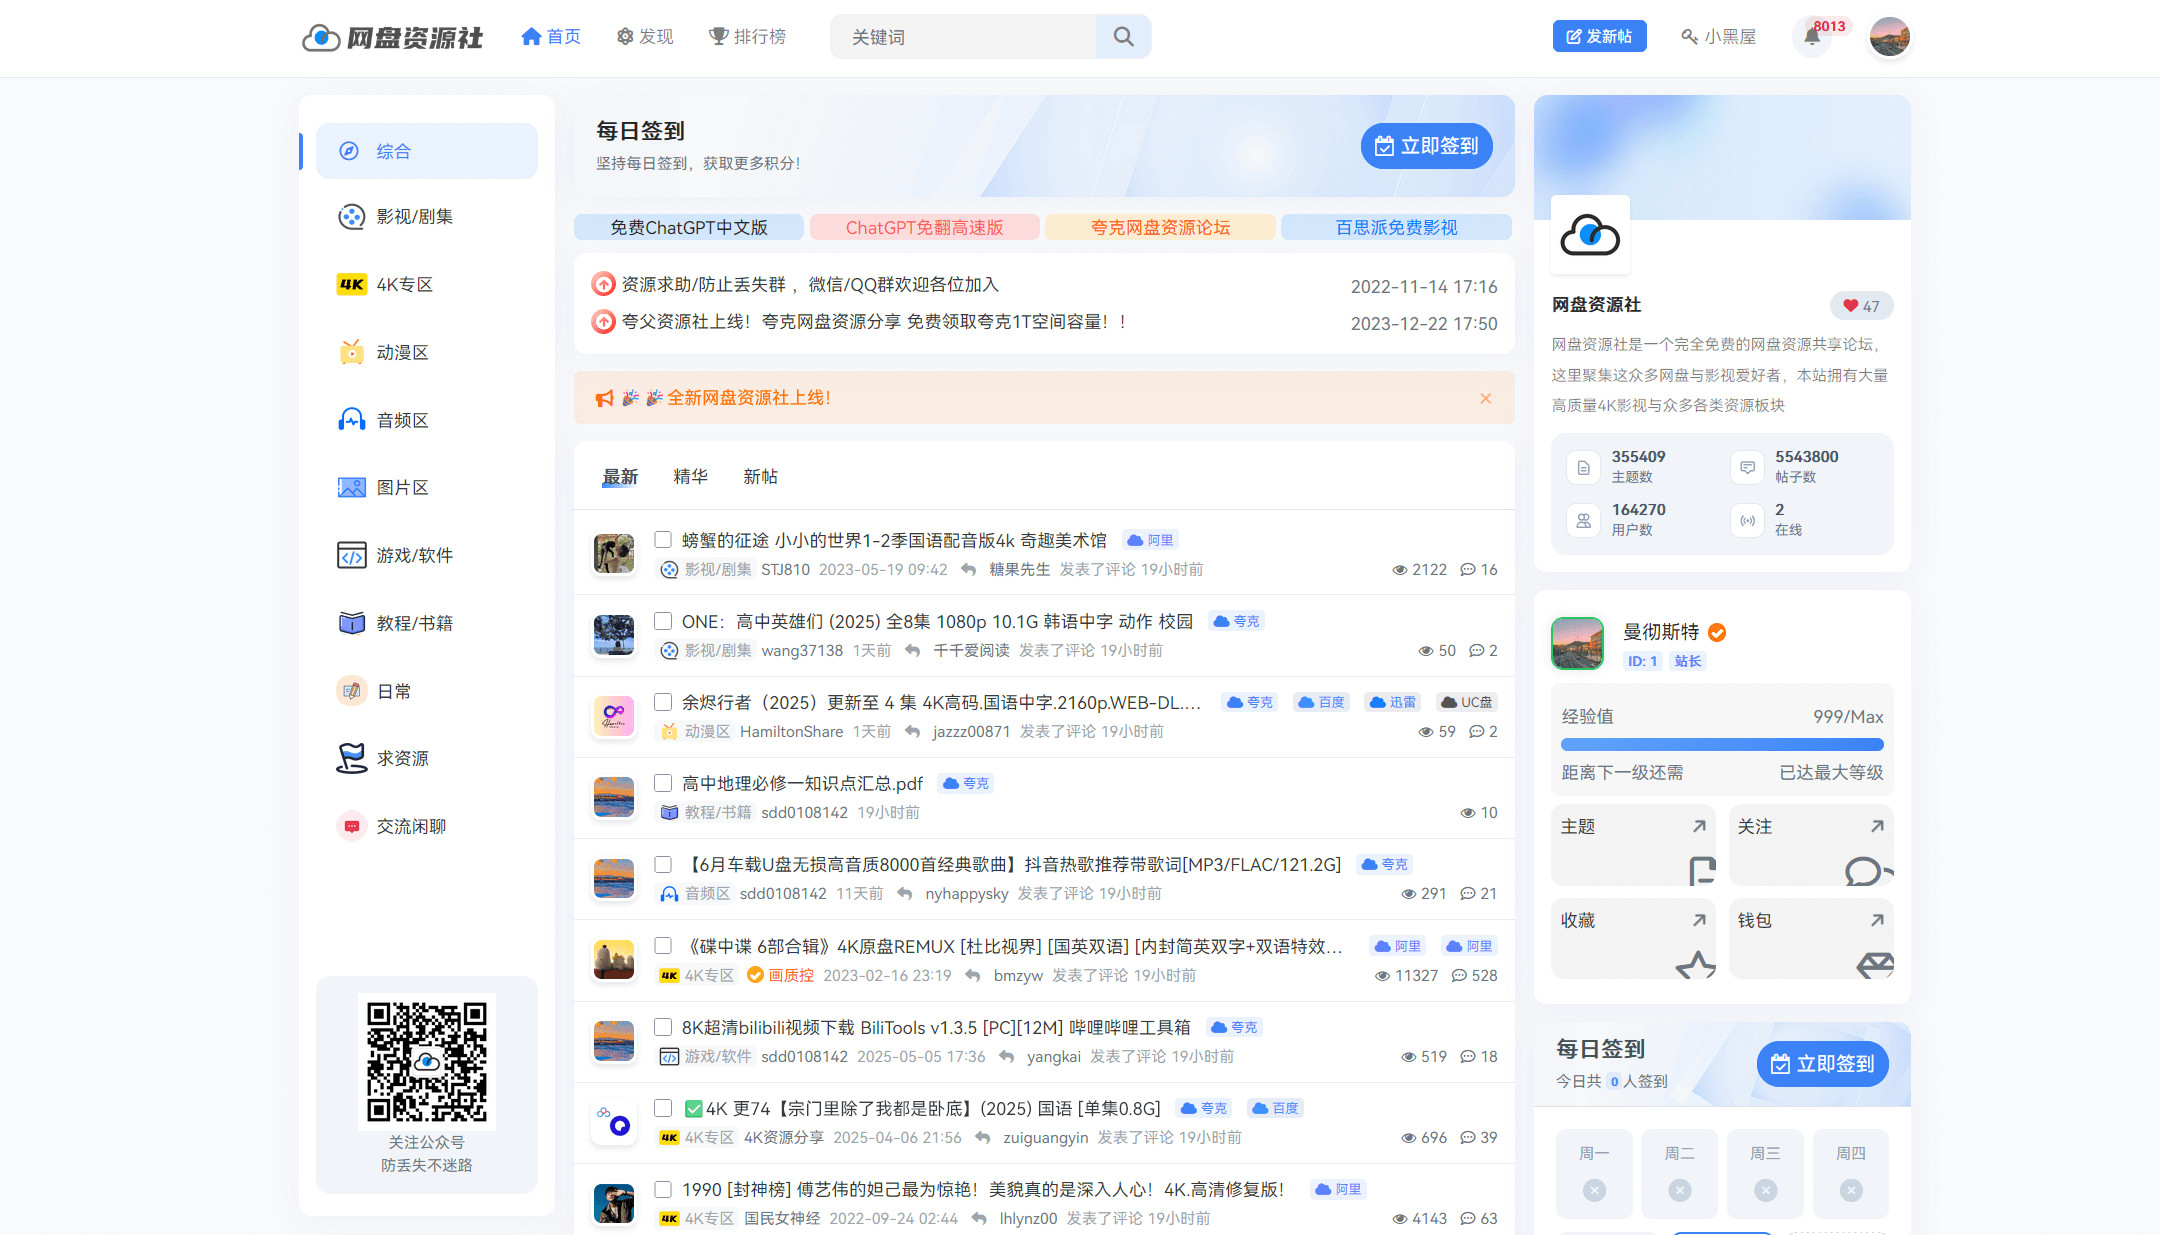The image size is (2160, 1235).
Task: Switch to the 最新 tab
Action: [x=620, y=477]
